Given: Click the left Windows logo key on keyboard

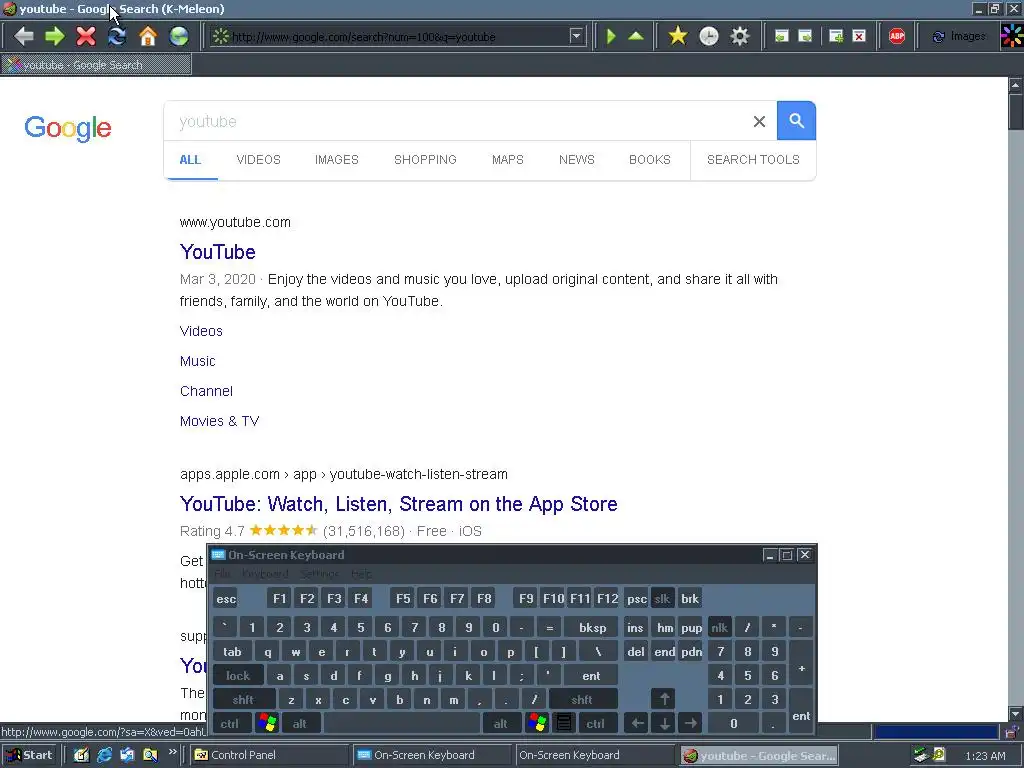Looking at the screenshot, I should click(267, 723).
